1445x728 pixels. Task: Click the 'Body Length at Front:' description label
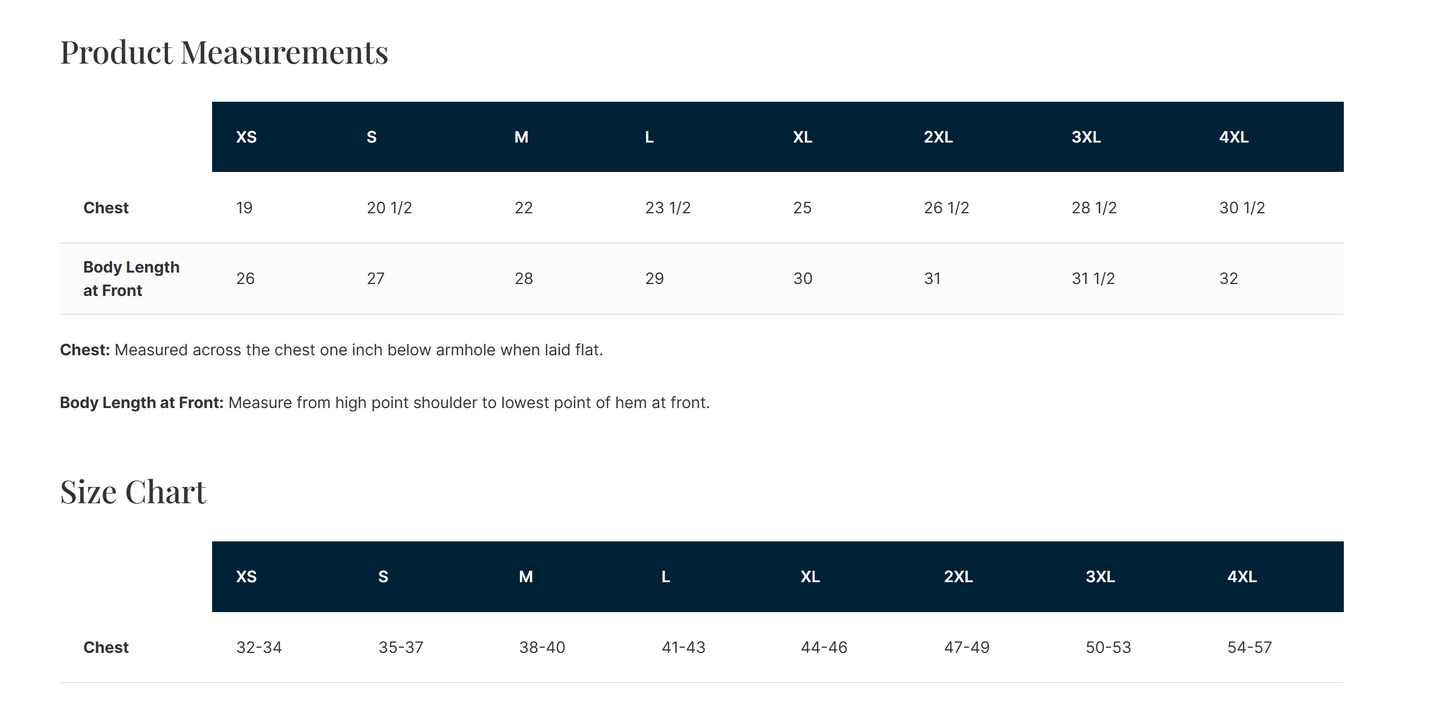141,403
